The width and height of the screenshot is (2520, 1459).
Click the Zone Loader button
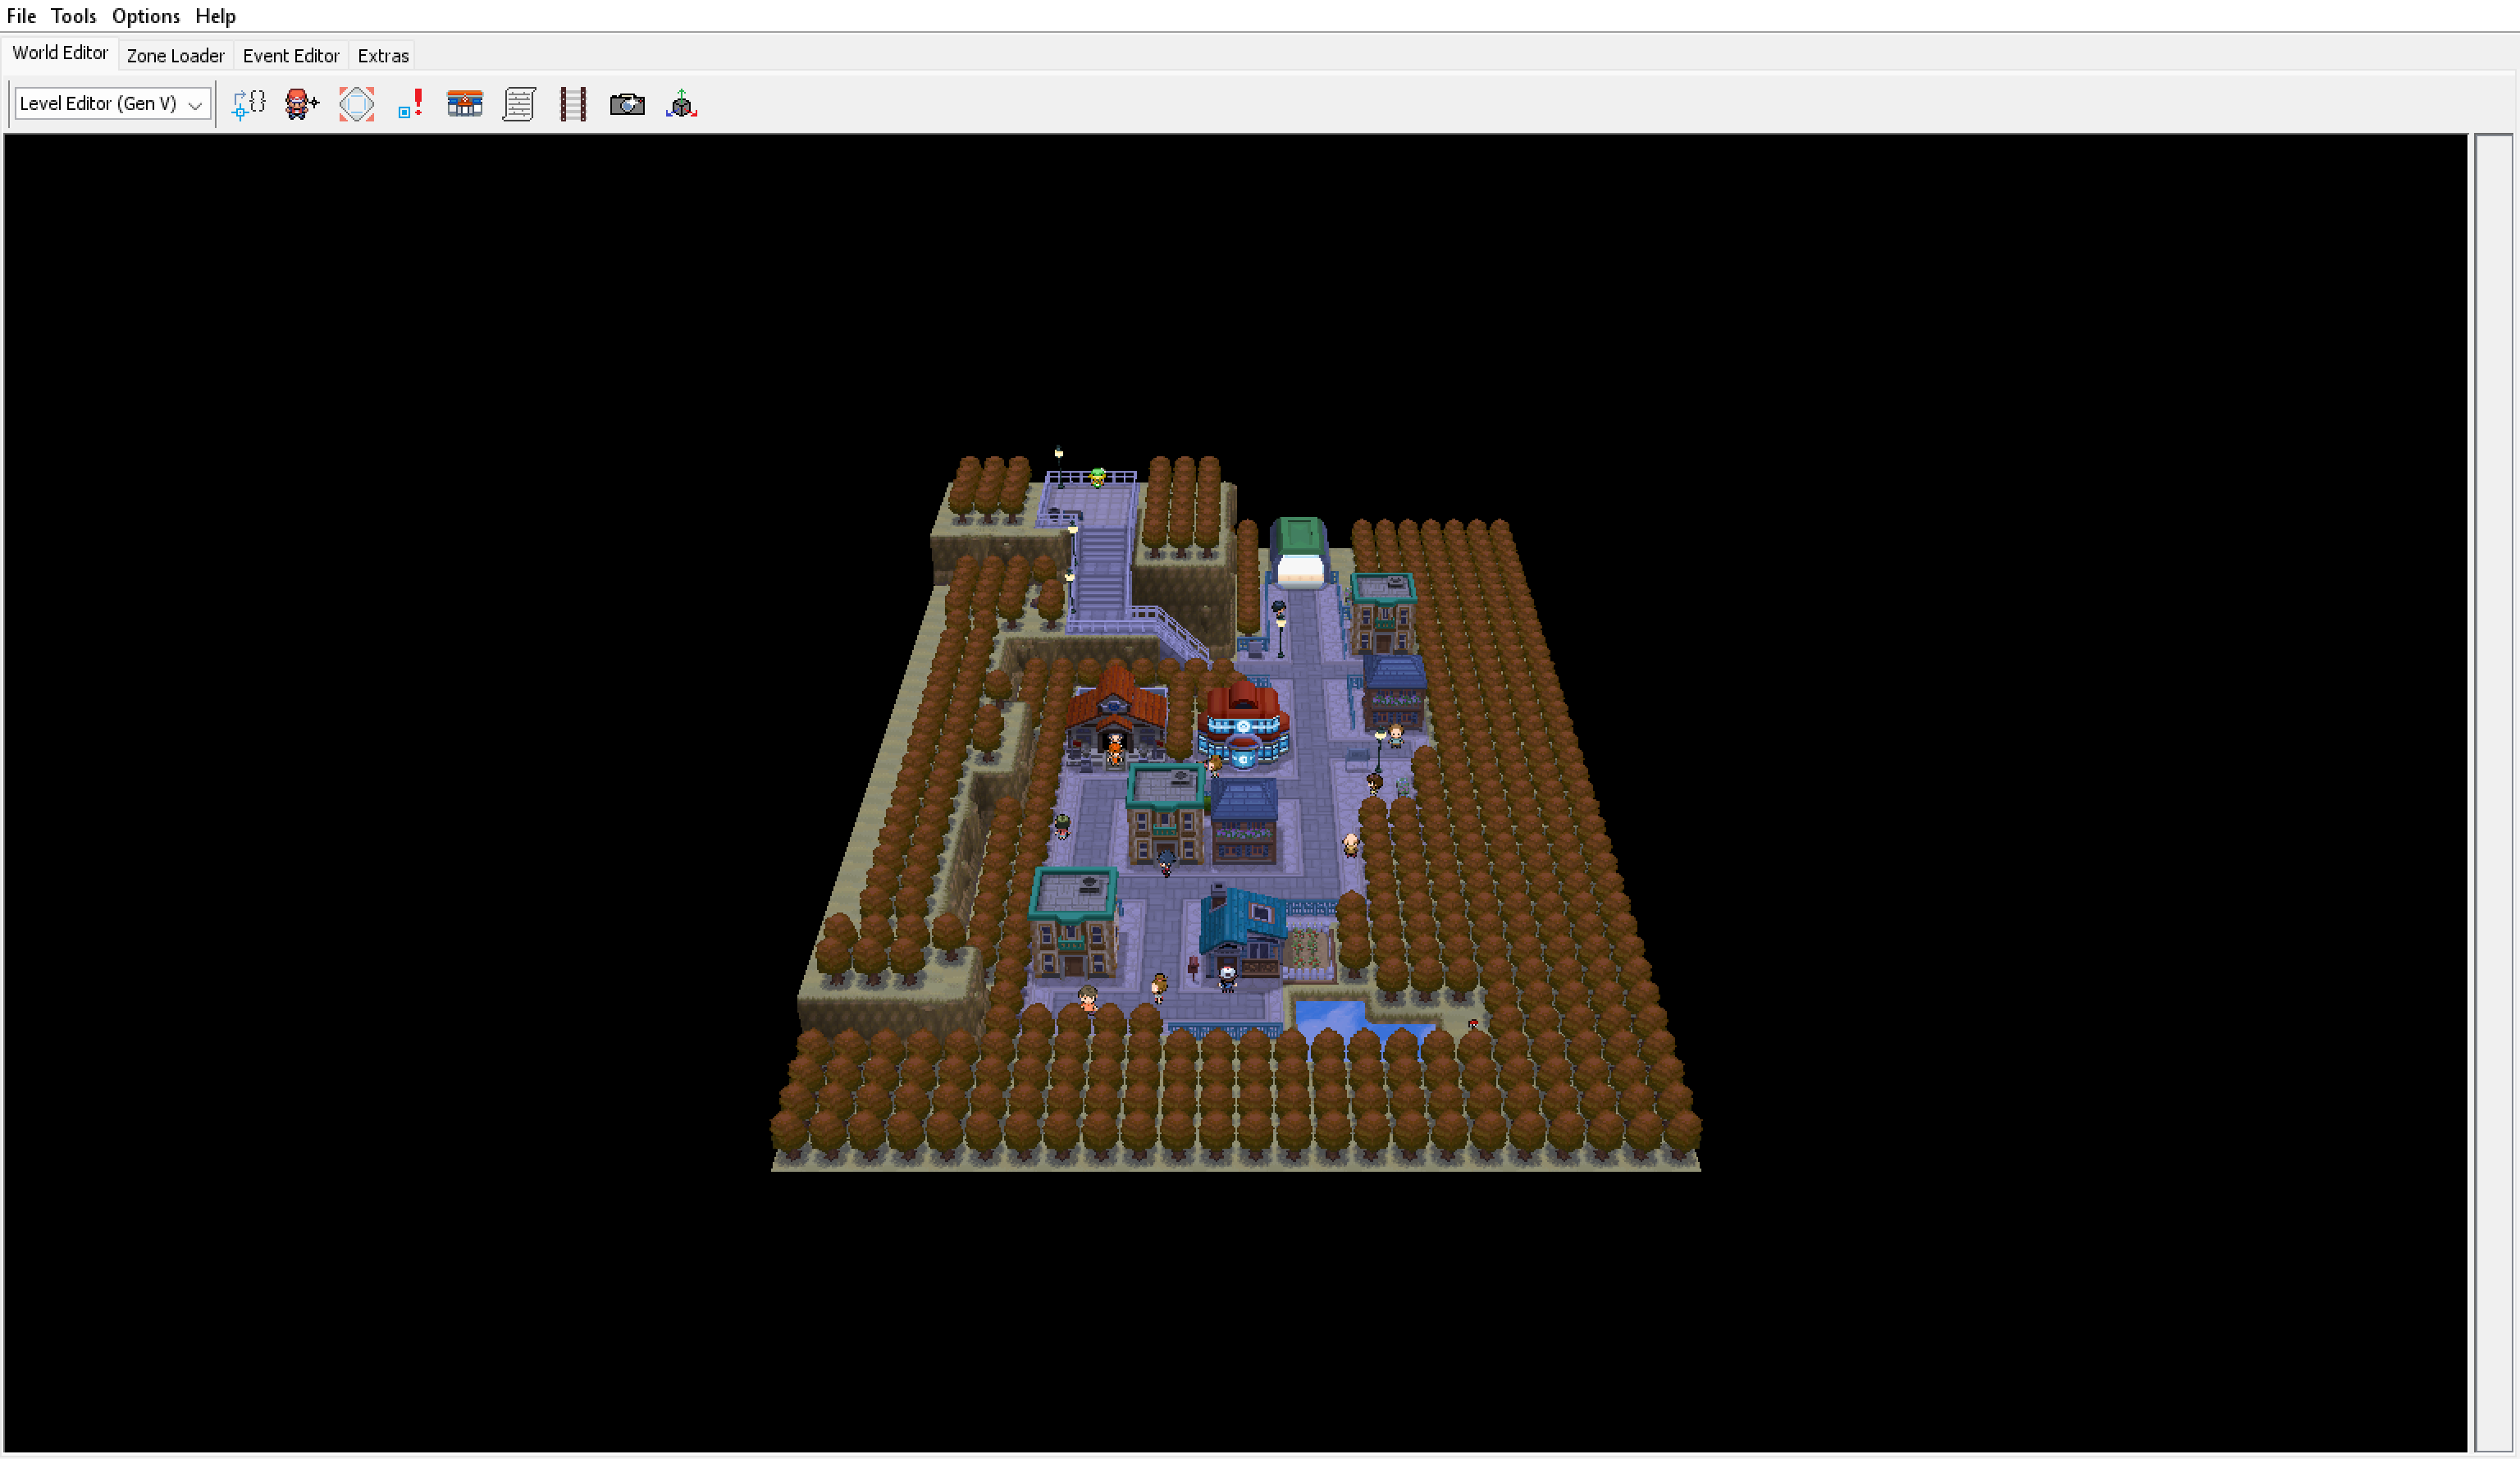174,56
